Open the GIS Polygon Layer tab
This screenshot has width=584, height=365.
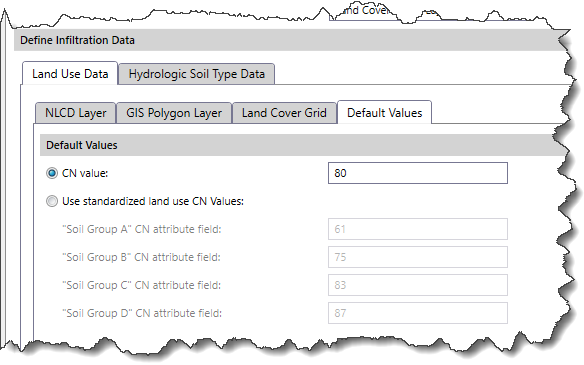(174, 113)
